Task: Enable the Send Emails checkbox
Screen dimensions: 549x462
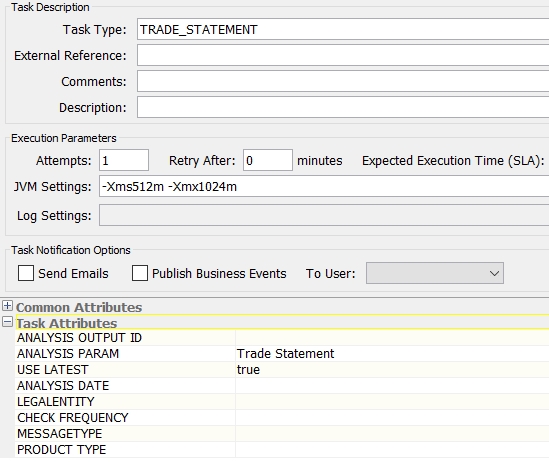Action: coord(26,273)
